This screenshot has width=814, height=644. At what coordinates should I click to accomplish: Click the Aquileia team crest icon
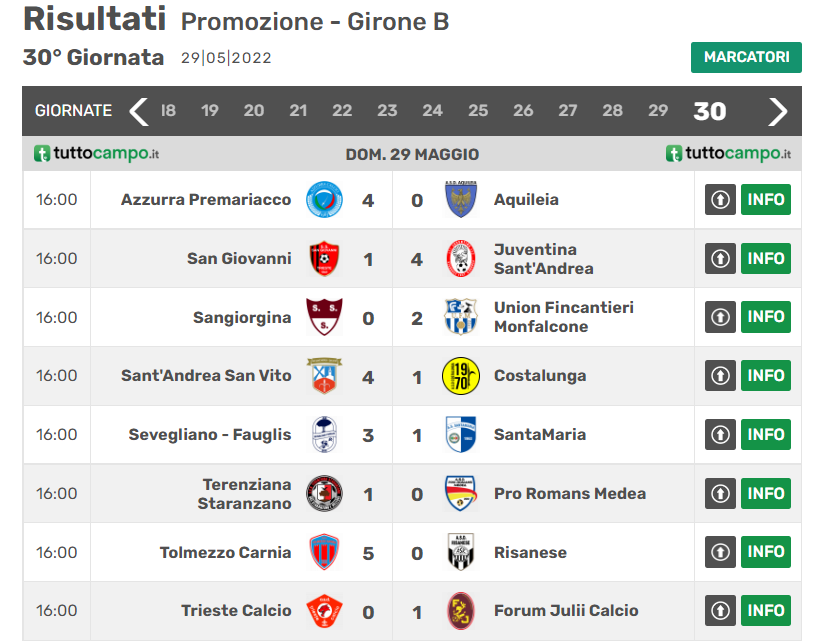coord(461,200)
